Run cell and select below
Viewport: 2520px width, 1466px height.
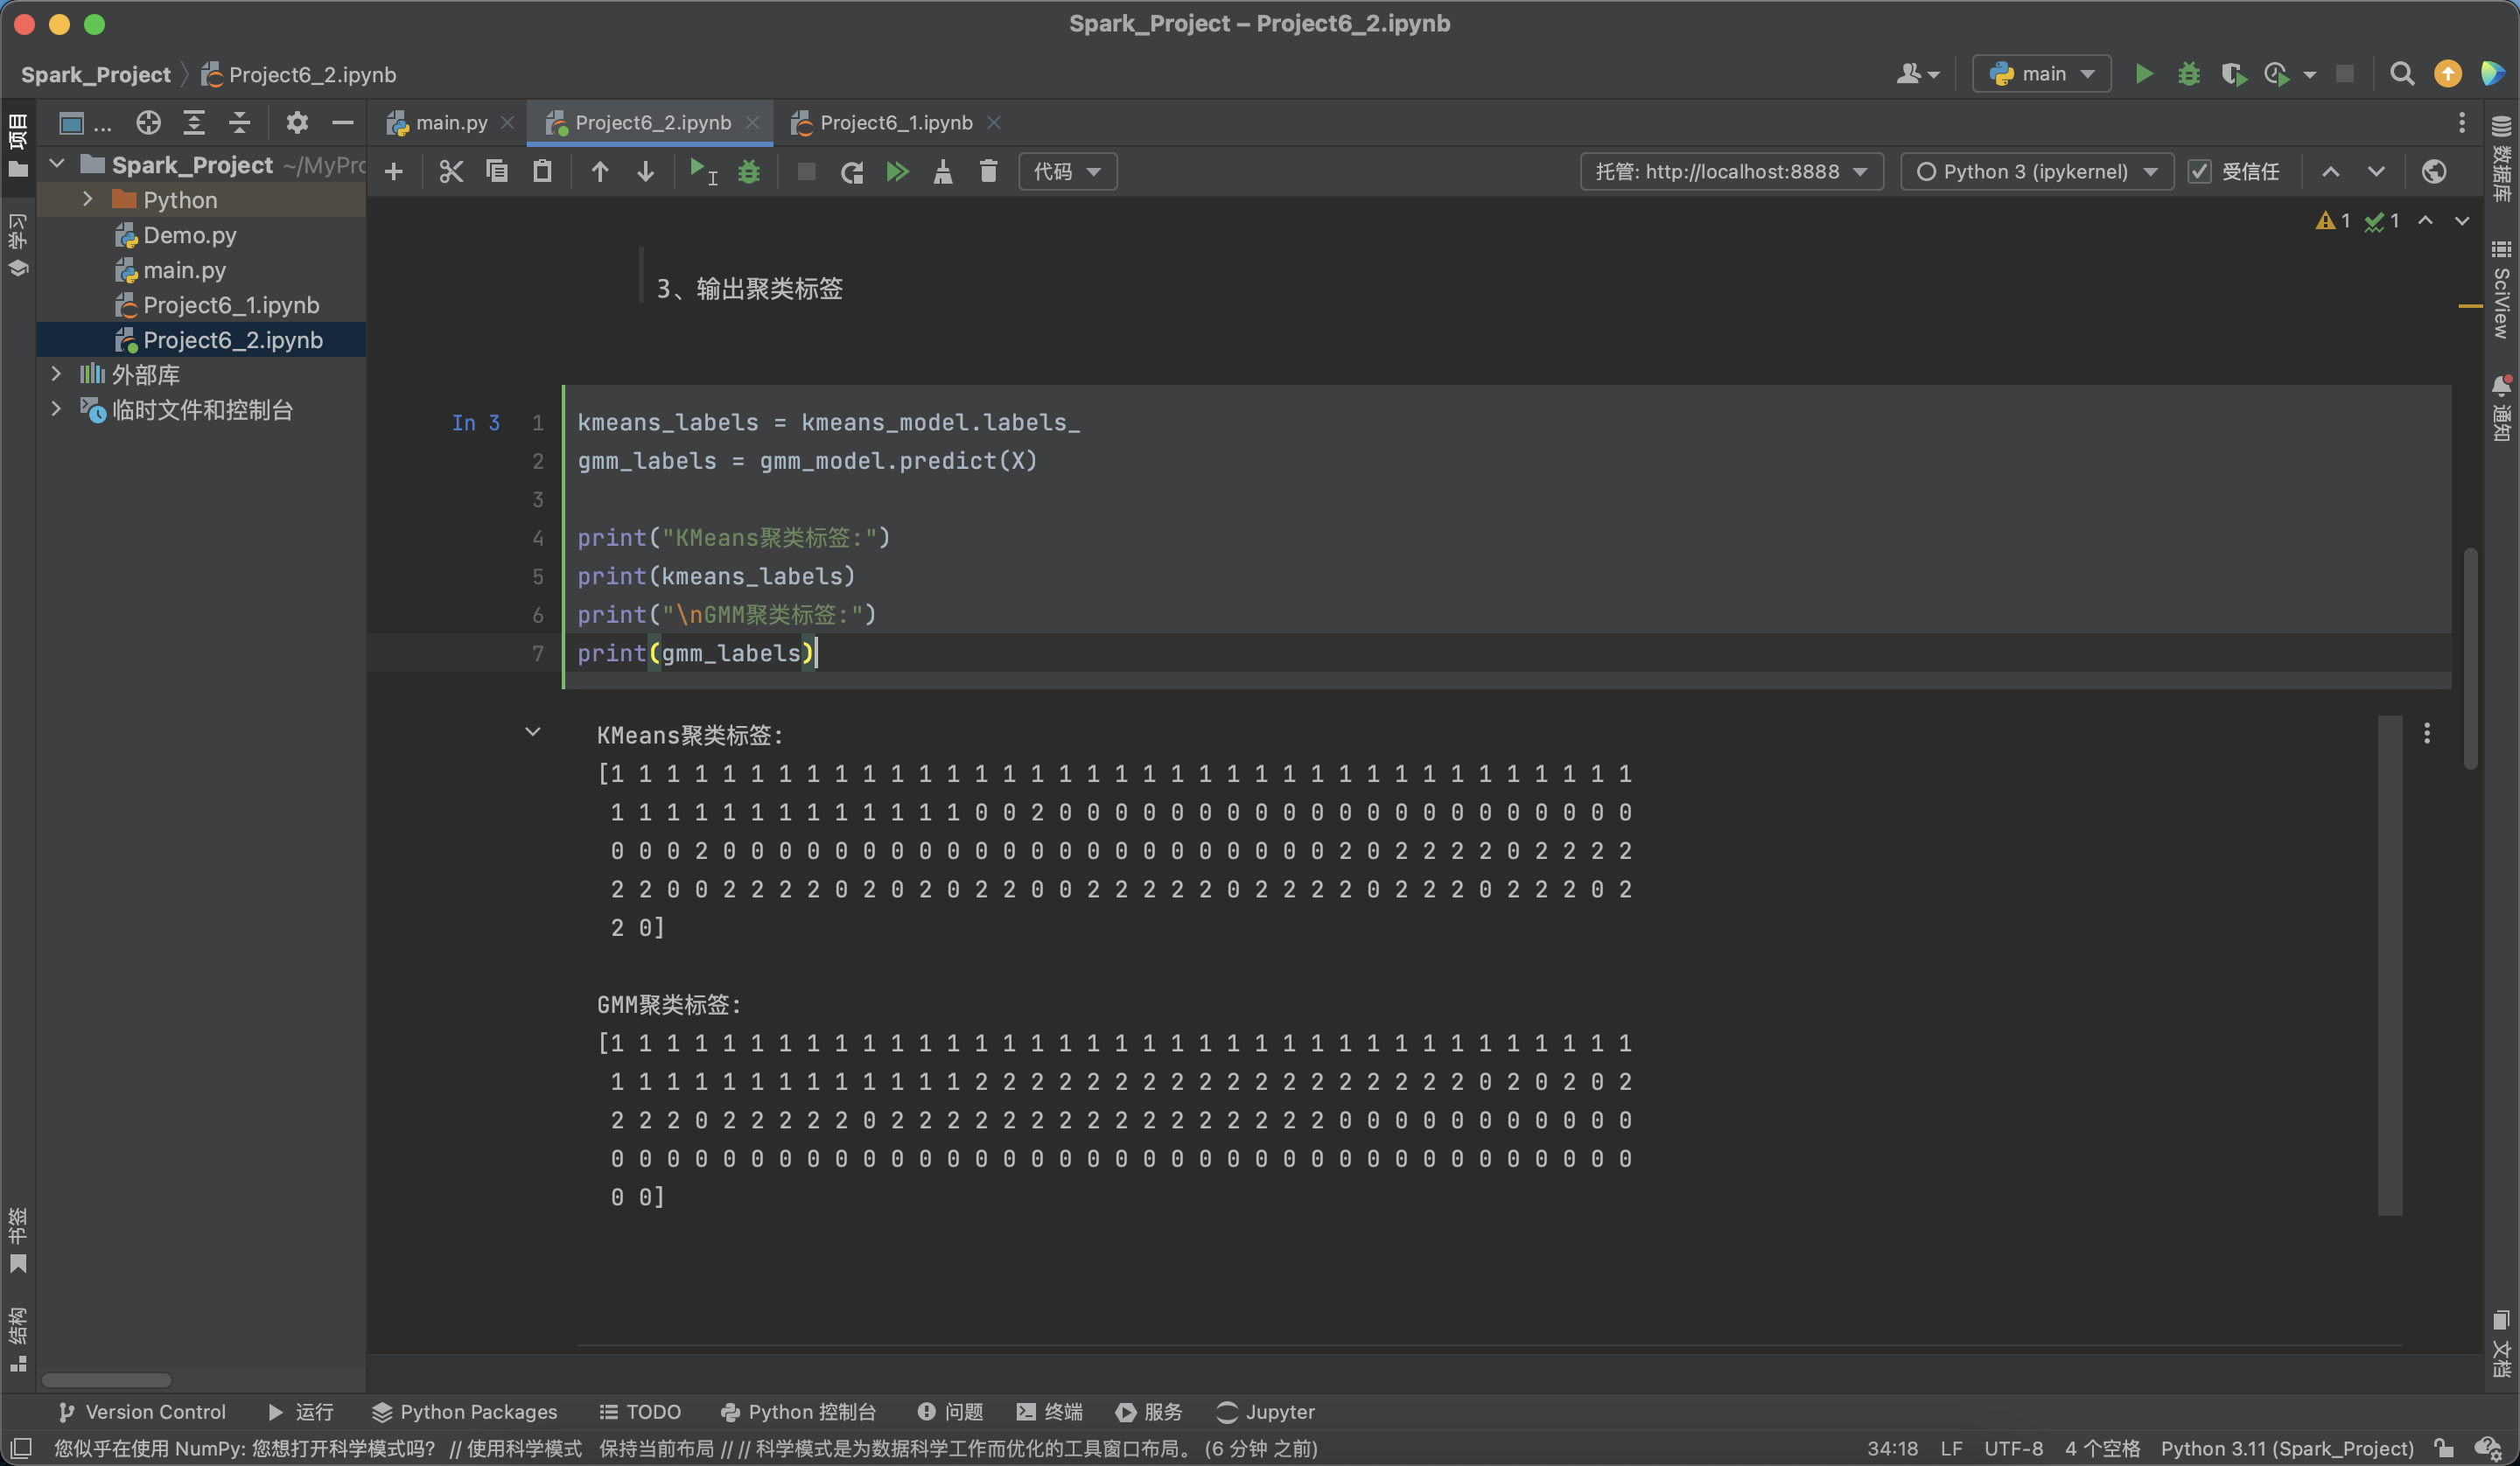pos(703,172)
